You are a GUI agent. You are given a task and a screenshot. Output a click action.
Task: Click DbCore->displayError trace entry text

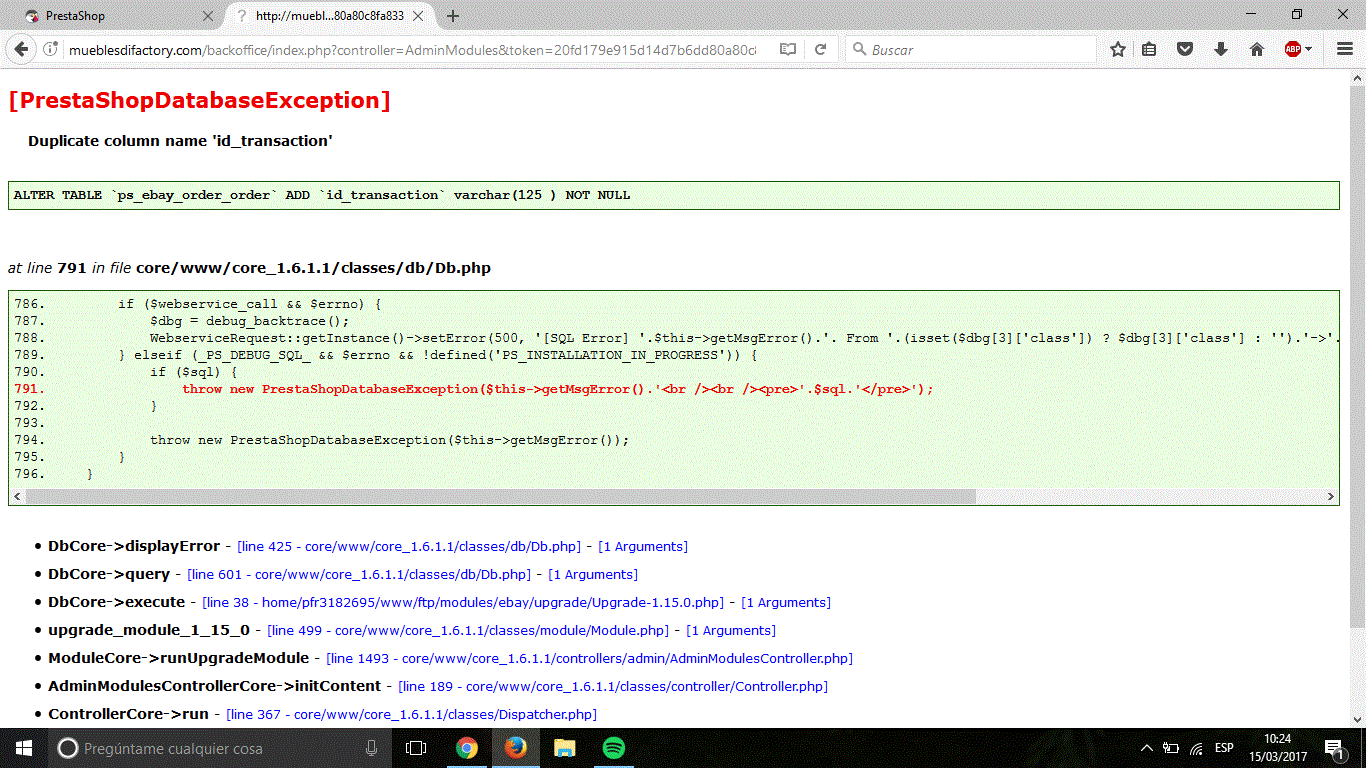(134, 546)
